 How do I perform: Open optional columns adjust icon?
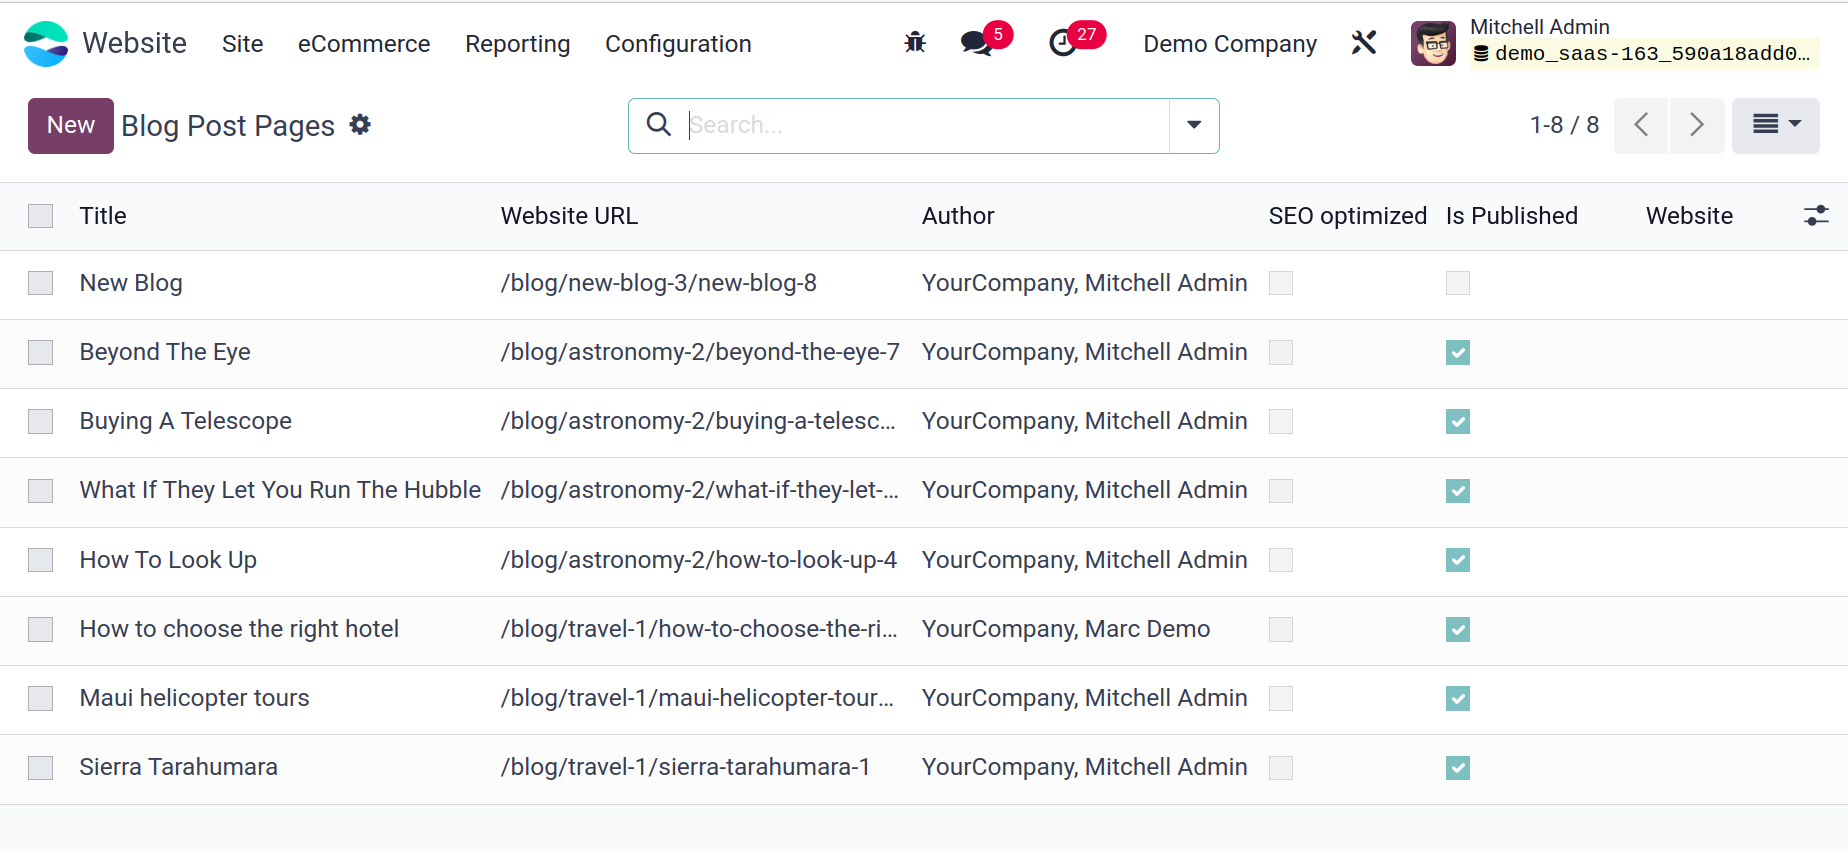[x=1816, y=216]
